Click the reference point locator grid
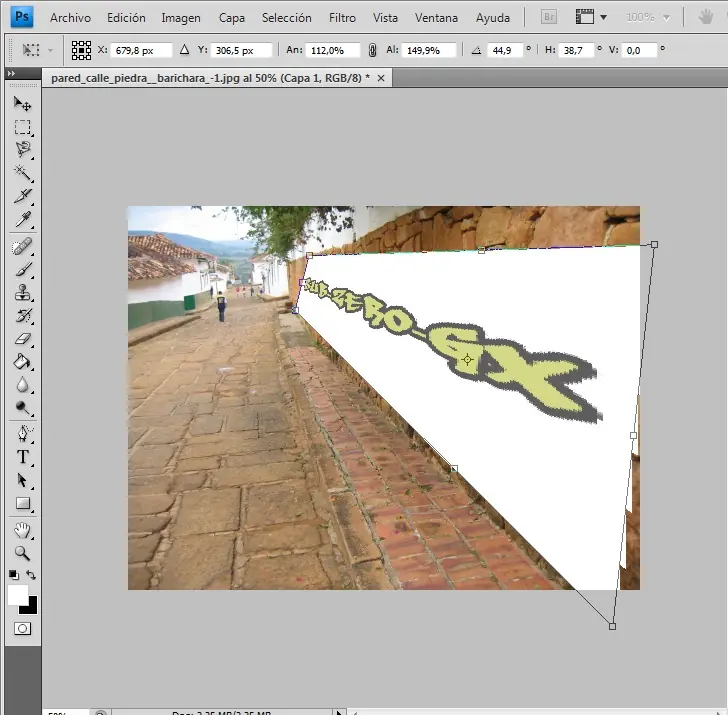Image resolution: width=728 pixels, height=715 pixels. point(81,50)
